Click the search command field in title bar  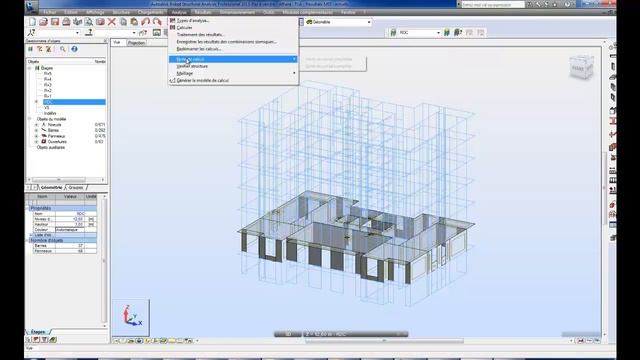tap(493, 4)
